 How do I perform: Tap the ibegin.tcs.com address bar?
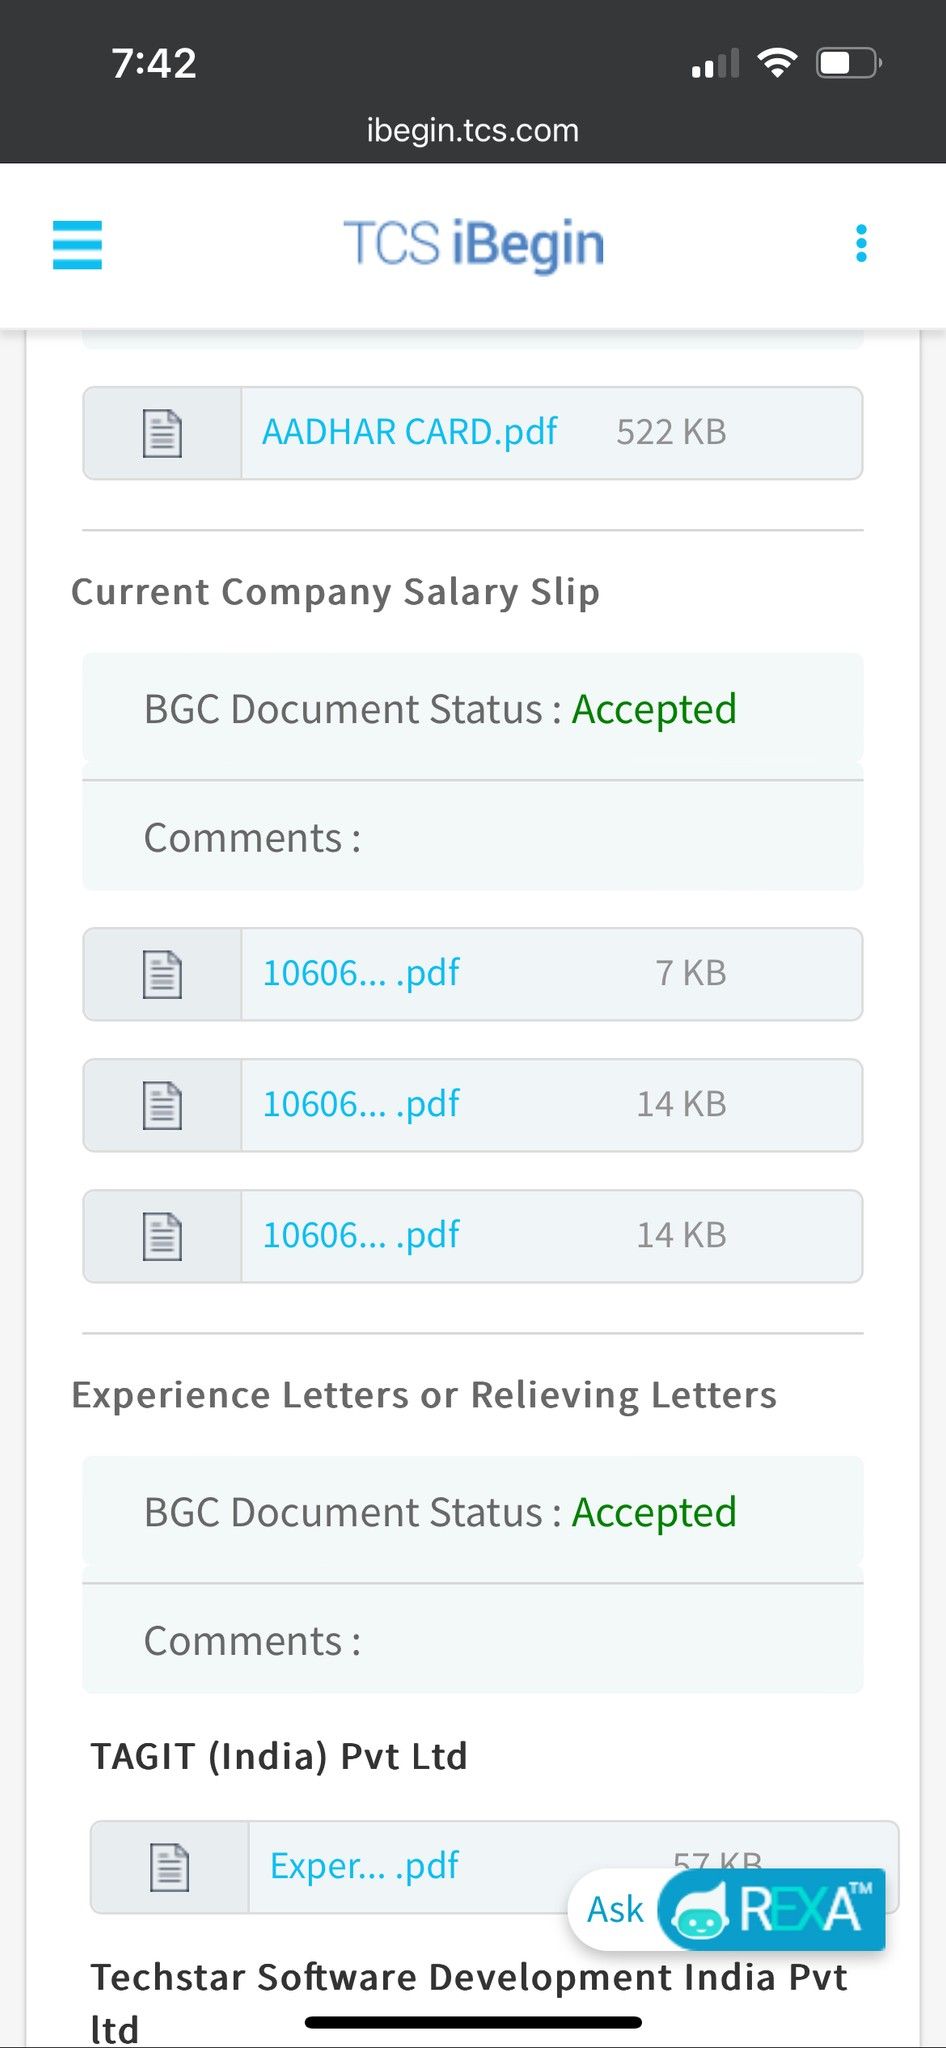click(473, 130)
